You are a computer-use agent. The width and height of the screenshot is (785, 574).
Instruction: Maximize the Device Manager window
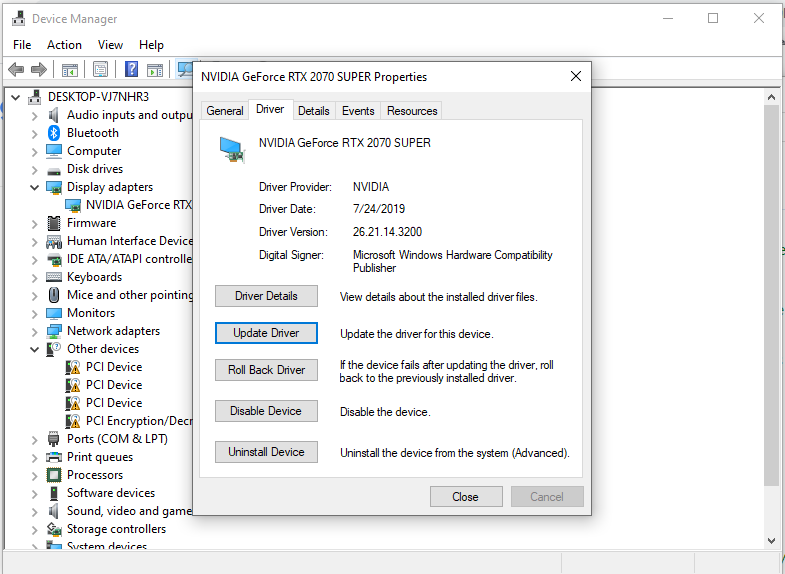pyautogui.click(x=713, y=19)
